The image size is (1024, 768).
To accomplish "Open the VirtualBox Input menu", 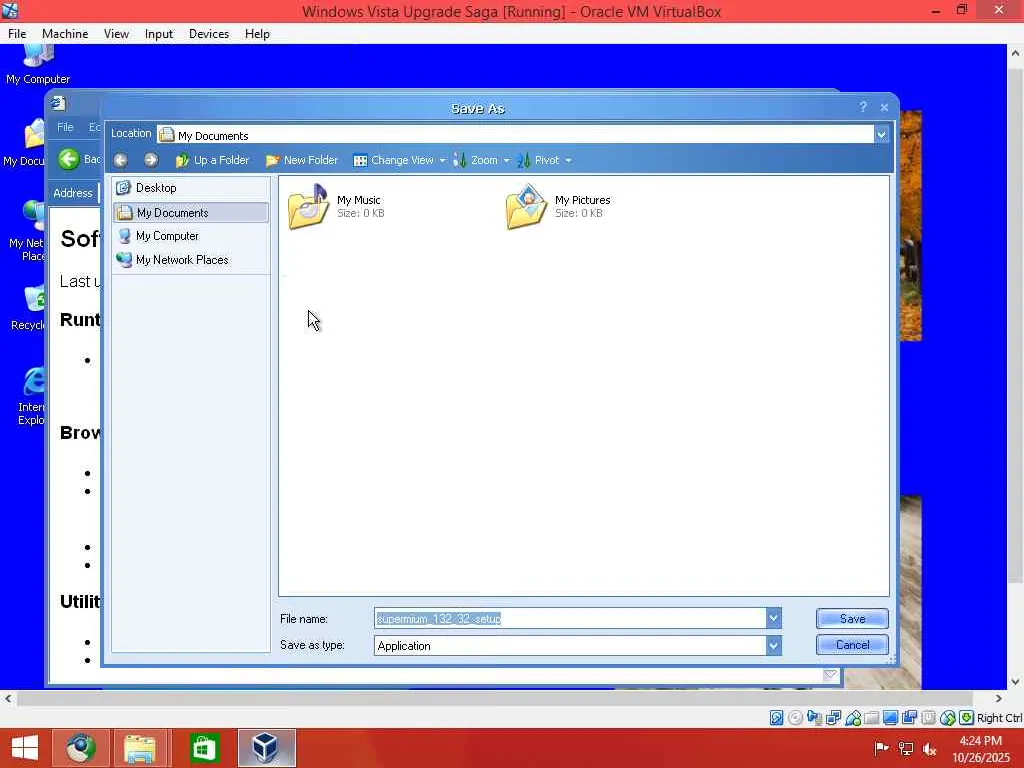I will tap(159, 34).
